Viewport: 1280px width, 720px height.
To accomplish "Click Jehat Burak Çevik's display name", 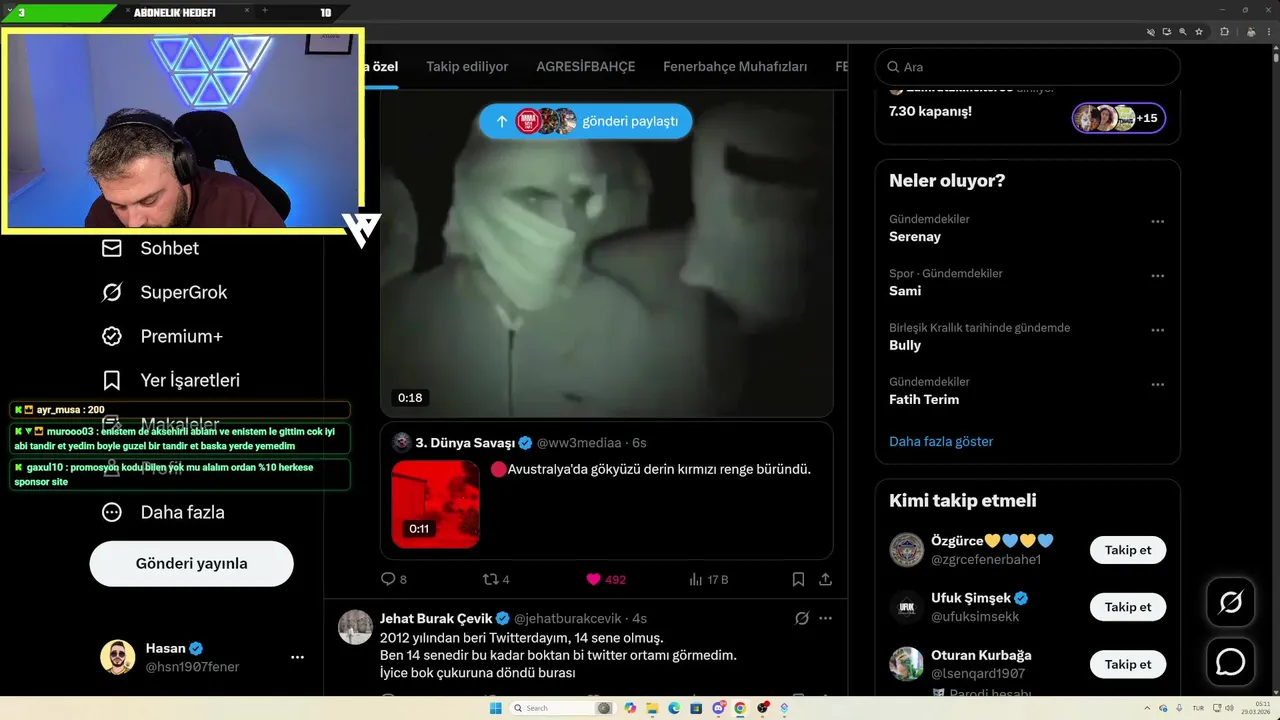I will [436, 618].
